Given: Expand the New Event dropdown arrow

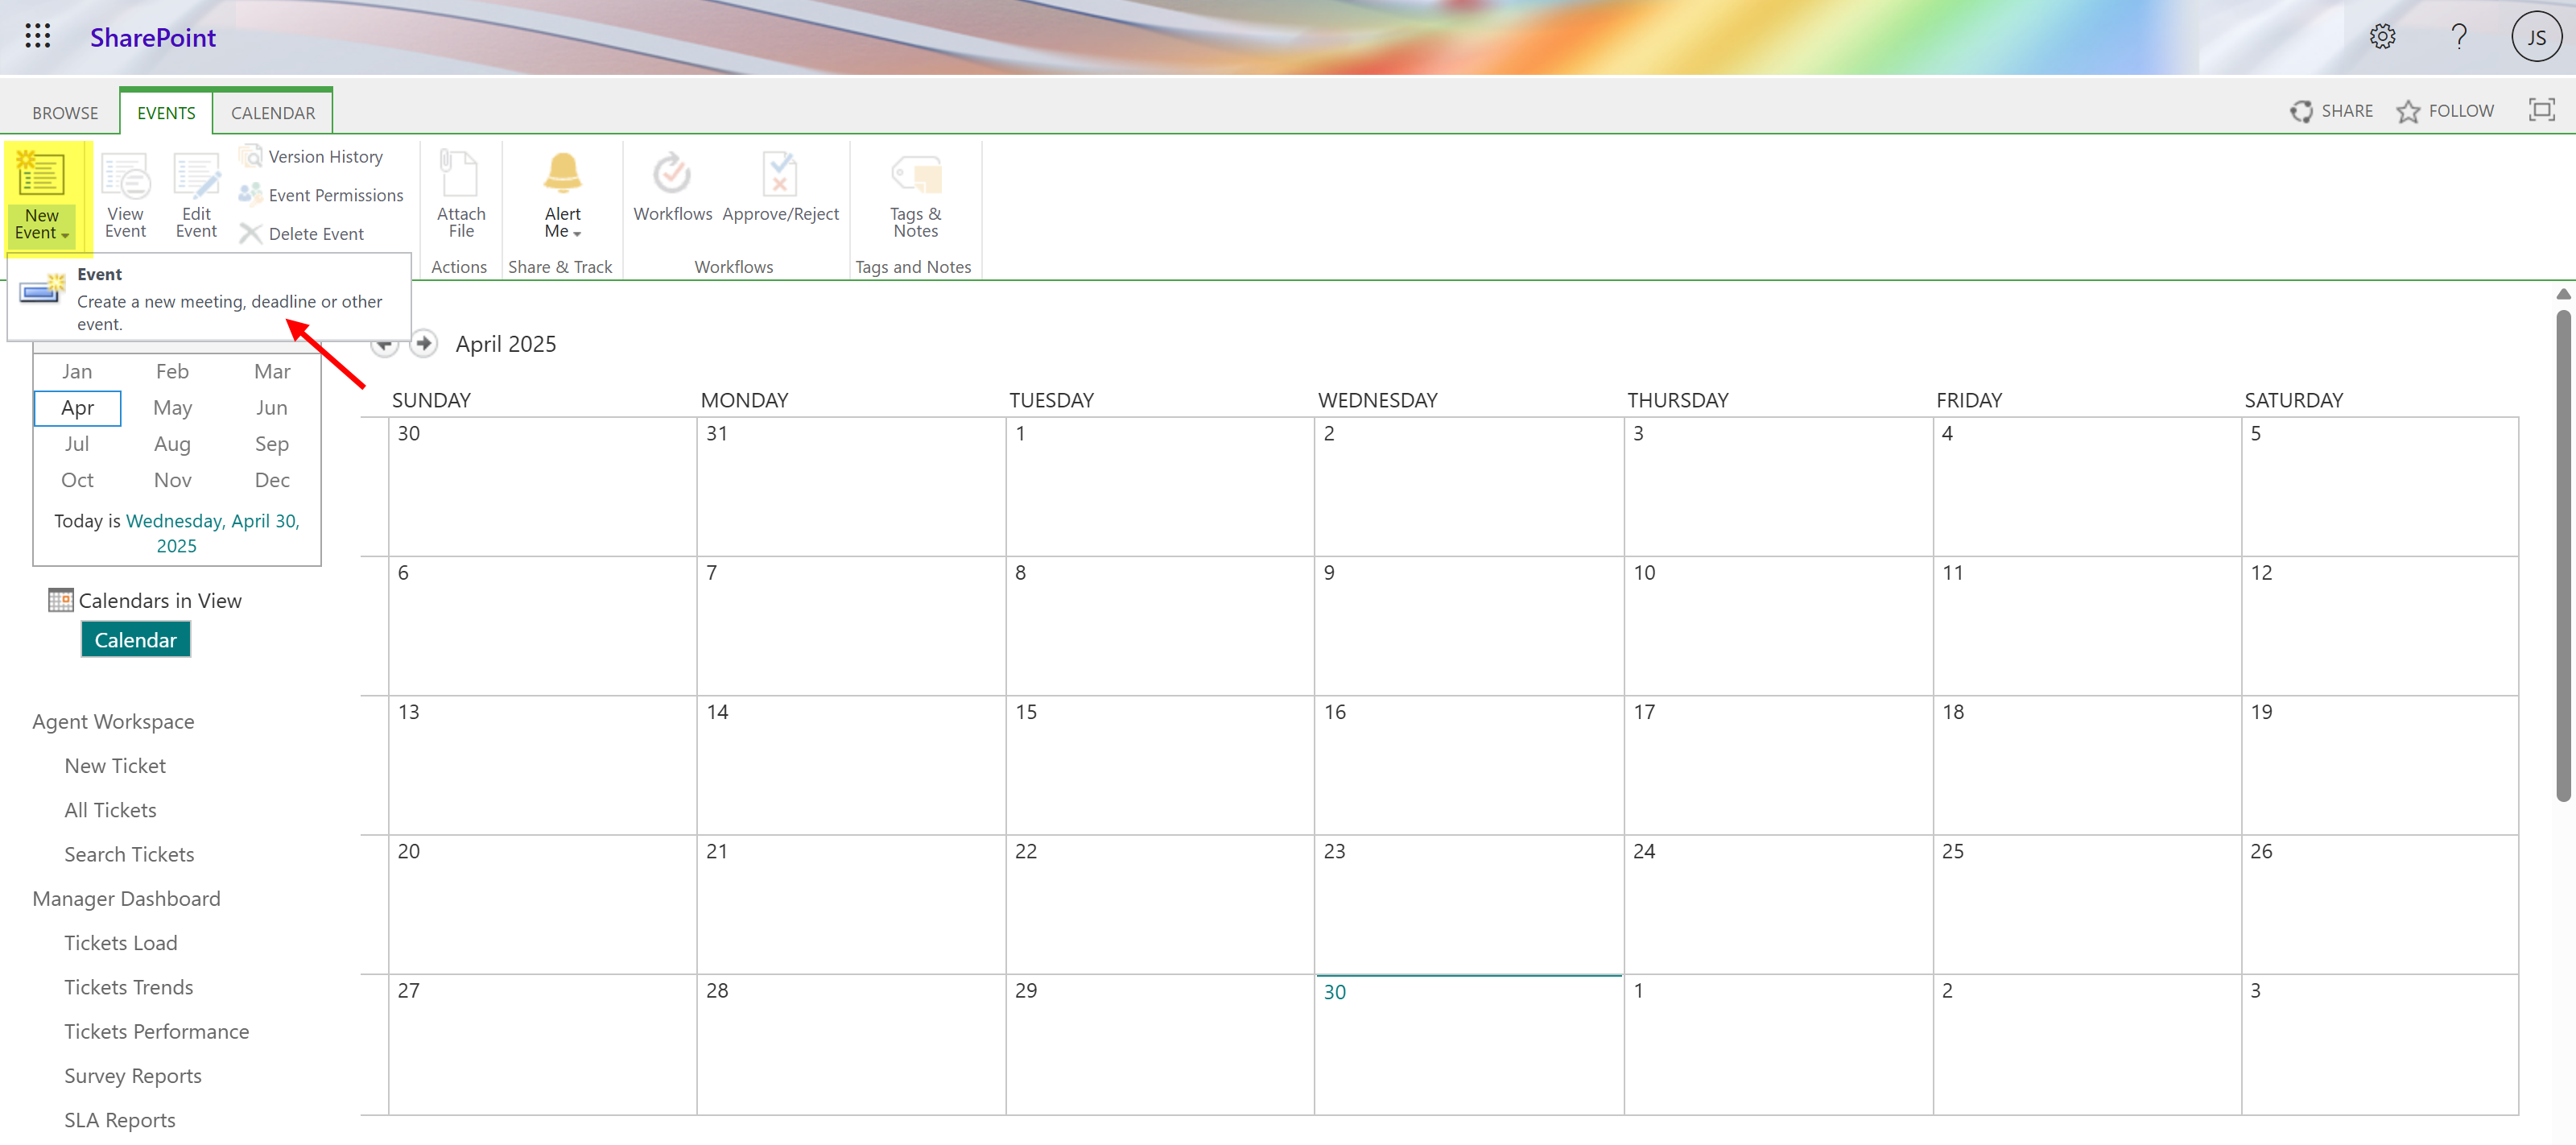Looking at the screenshot, I should tap(65, 235).
